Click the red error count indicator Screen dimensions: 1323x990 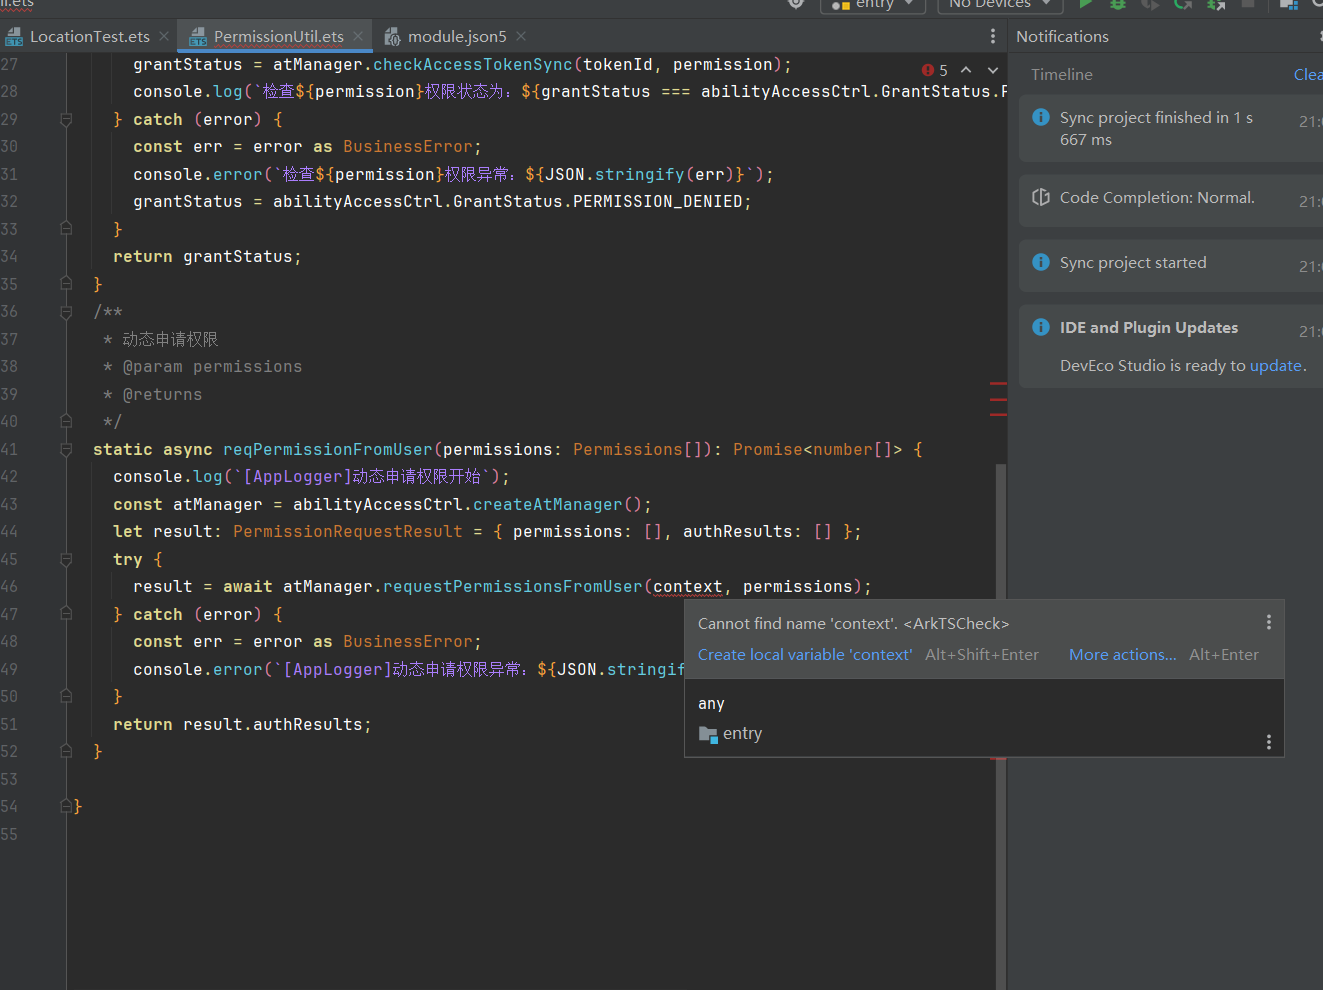[x=935, y=70]
